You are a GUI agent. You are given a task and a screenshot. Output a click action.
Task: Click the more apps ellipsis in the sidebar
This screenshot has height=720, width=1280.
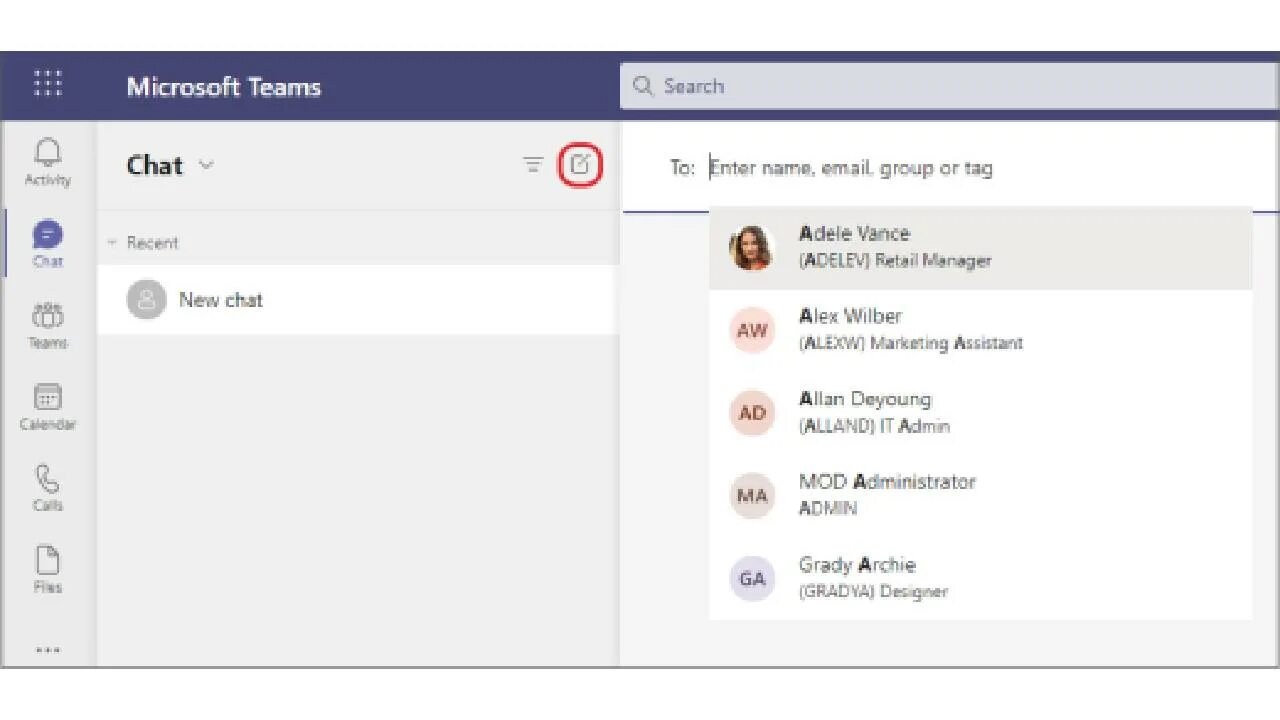47,648
